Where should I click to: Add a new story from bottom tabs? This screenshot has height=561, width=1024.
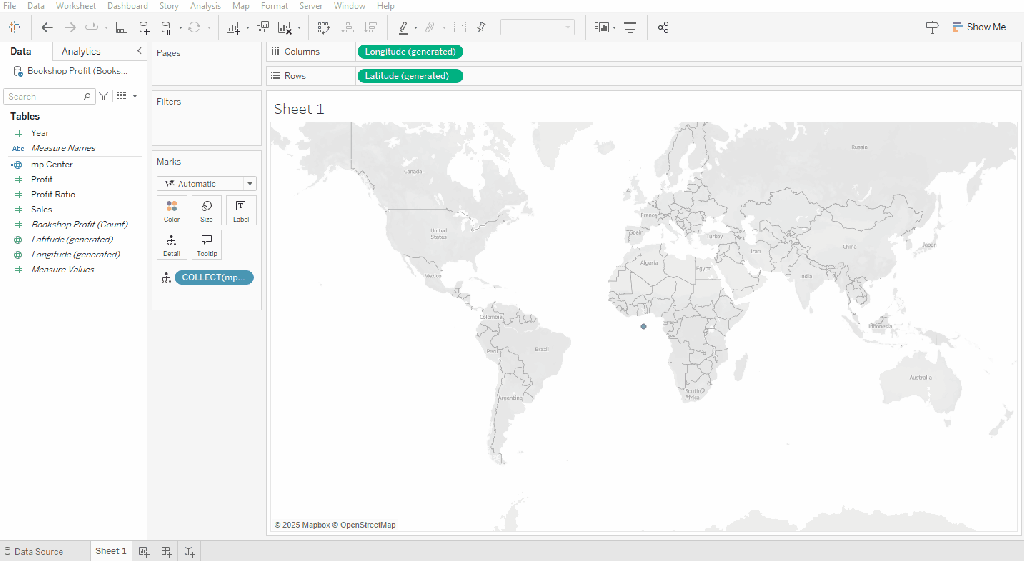(190, 551)
